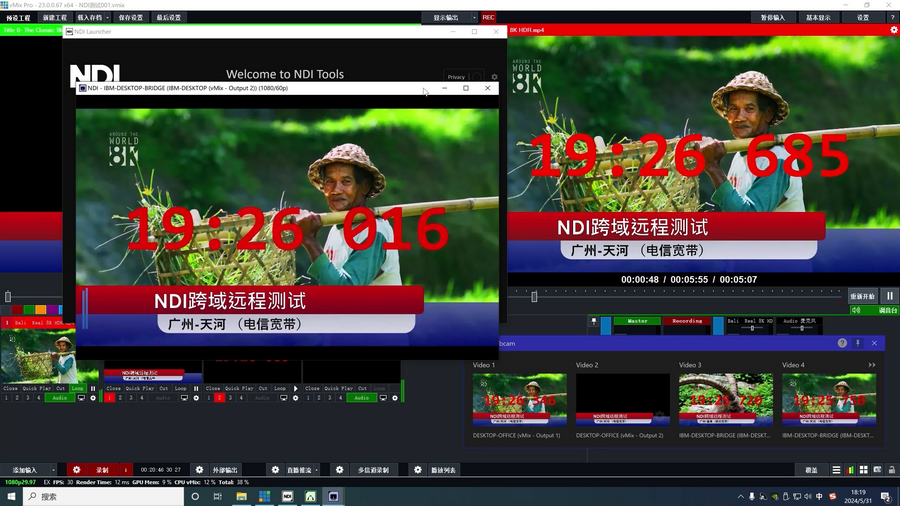Click the speaker icon beside 调音台
Screen dimensions: 900x506
(x=856, y=310)
